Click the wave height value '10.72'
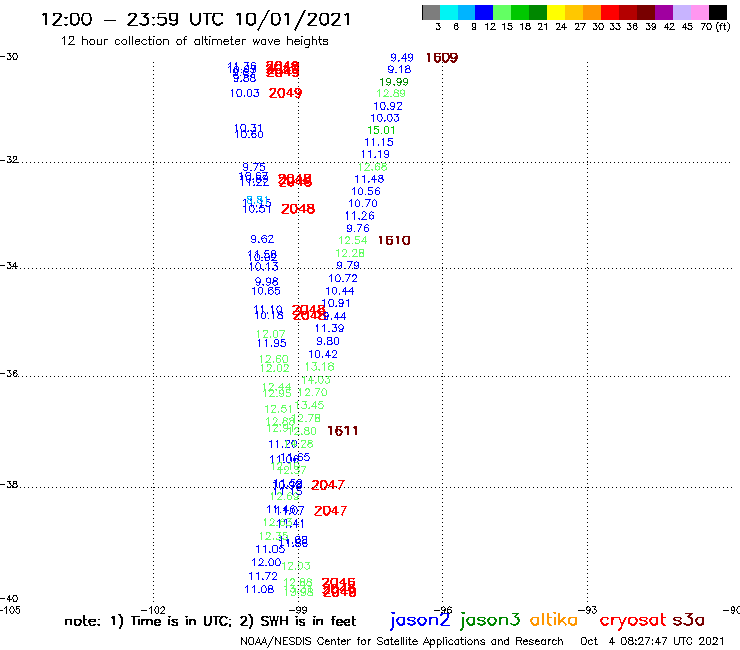This screenshot has height=650, width=740. [x=343, y=279]
